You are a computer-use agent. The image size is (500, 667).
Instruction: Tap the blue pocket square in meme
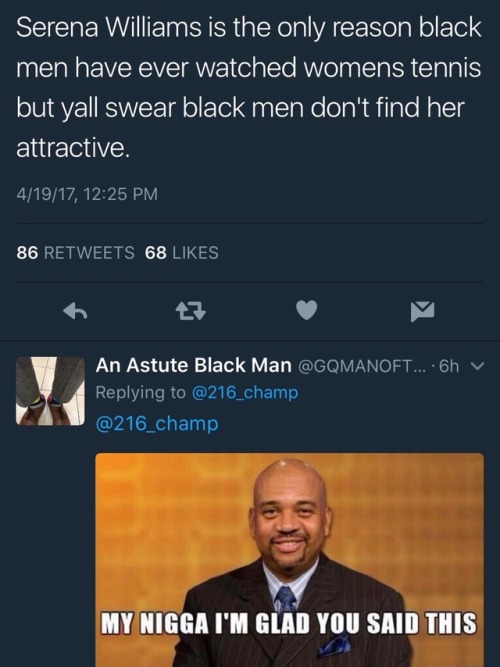334,645
